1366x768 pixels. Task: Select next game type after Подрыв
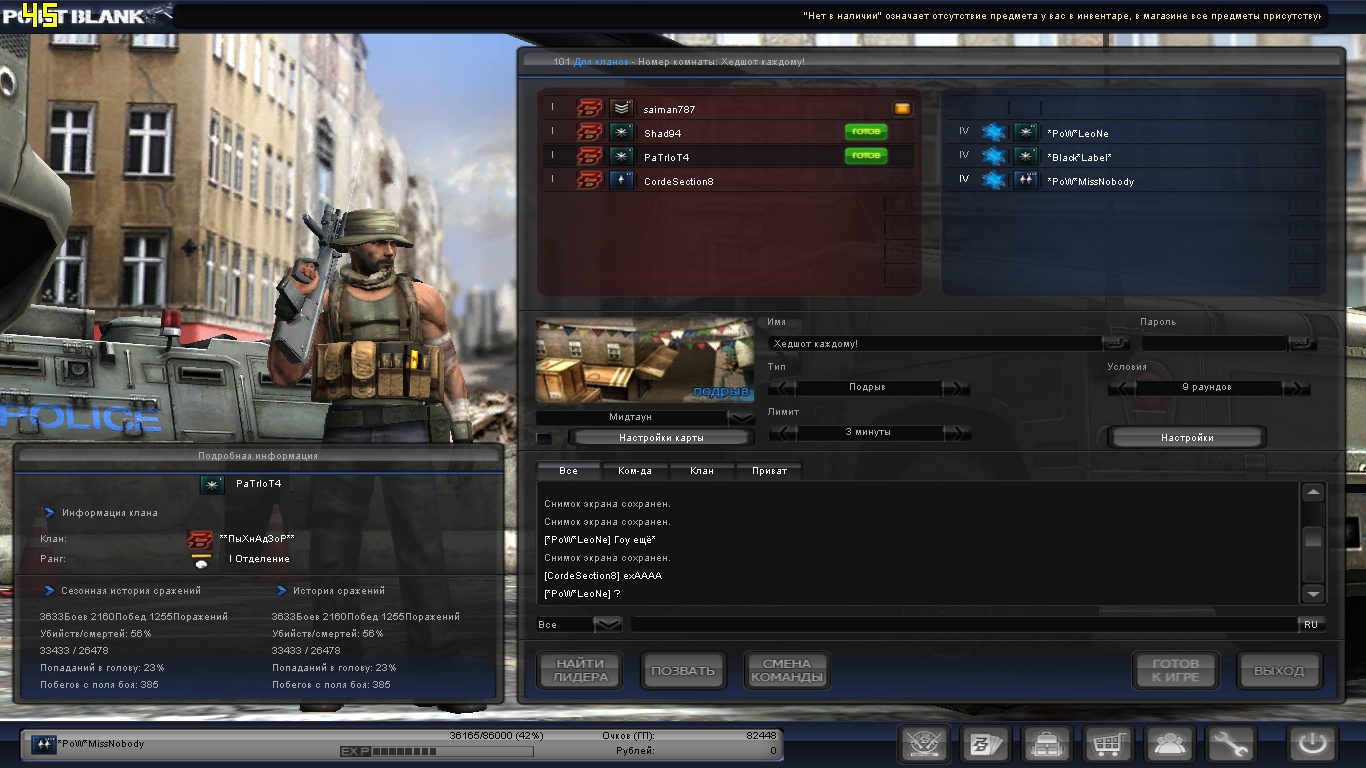pyautogui.click(x=956, y=388)
